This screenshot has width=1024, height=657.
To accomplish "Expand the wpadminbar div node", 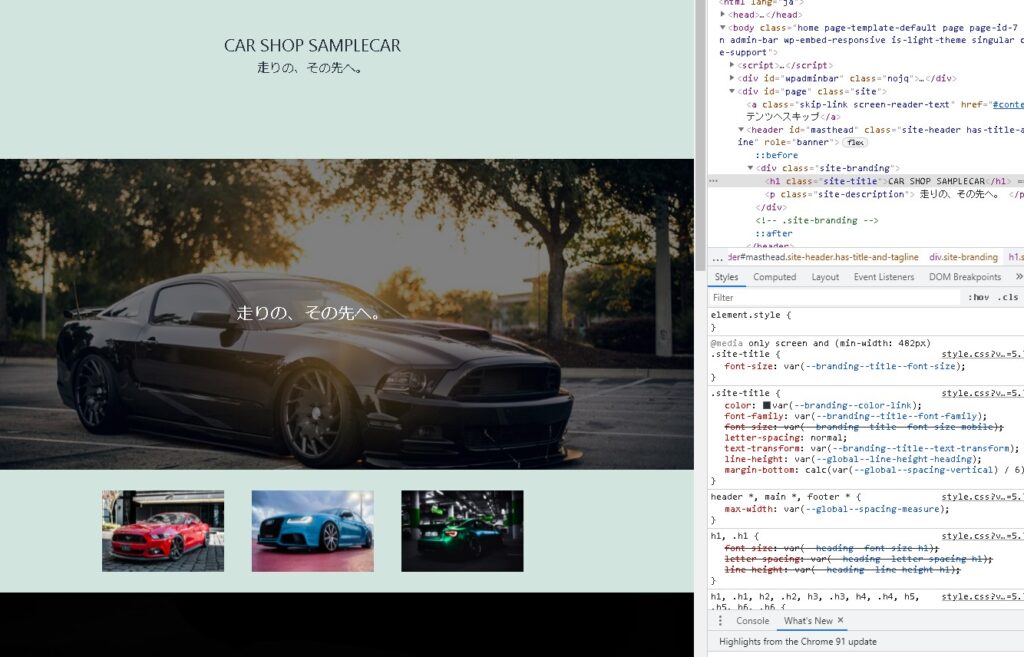I will [x=732, y=78].
